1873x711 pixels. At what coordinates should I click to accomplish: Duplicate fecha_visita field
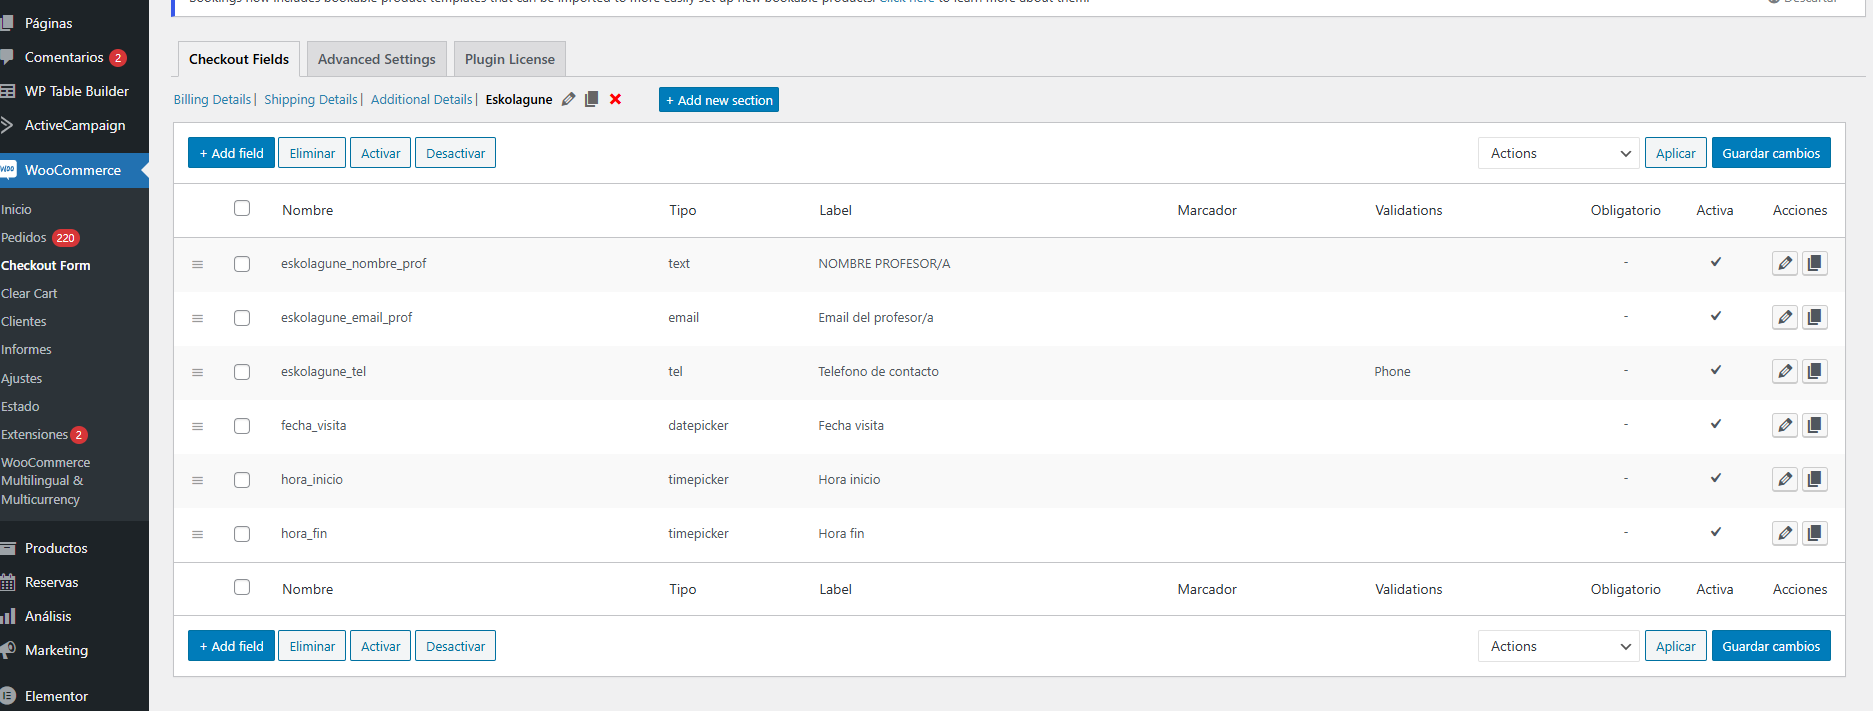[x=1814, y=425]
